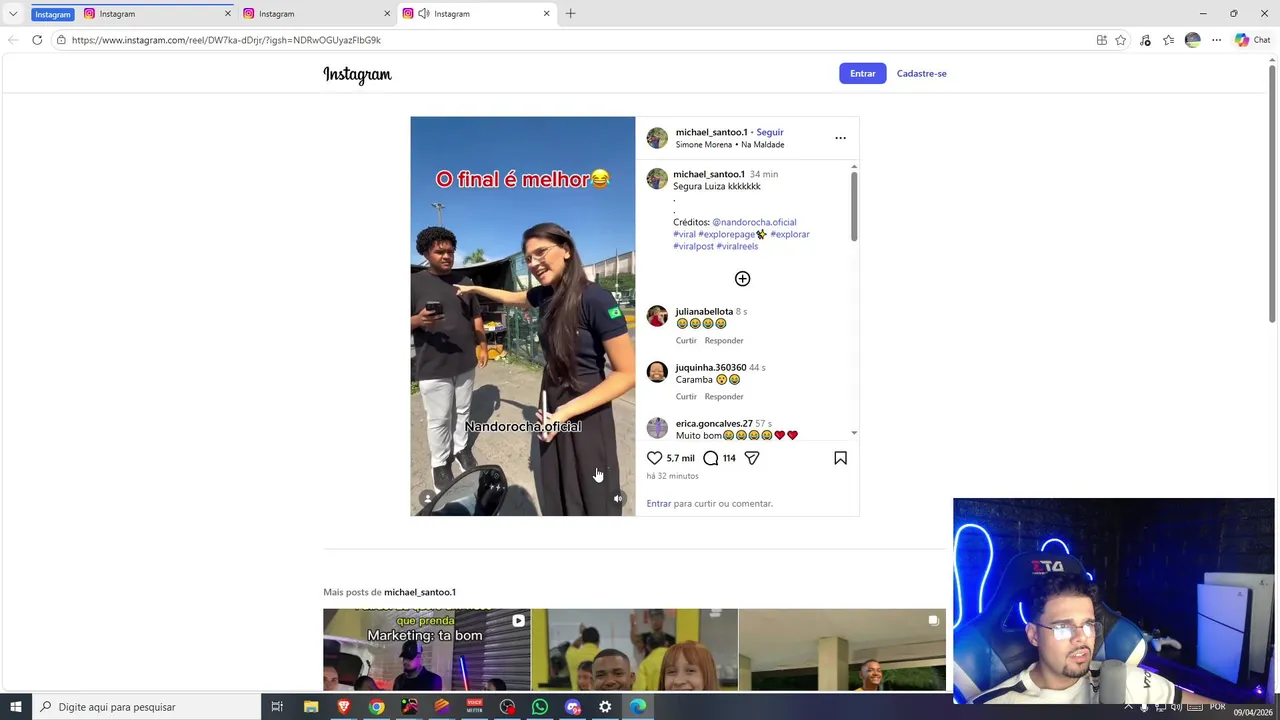Open michael_santoo.1 profile from header
This screenshot has height=720, width=1280.
tap(711, 132)
